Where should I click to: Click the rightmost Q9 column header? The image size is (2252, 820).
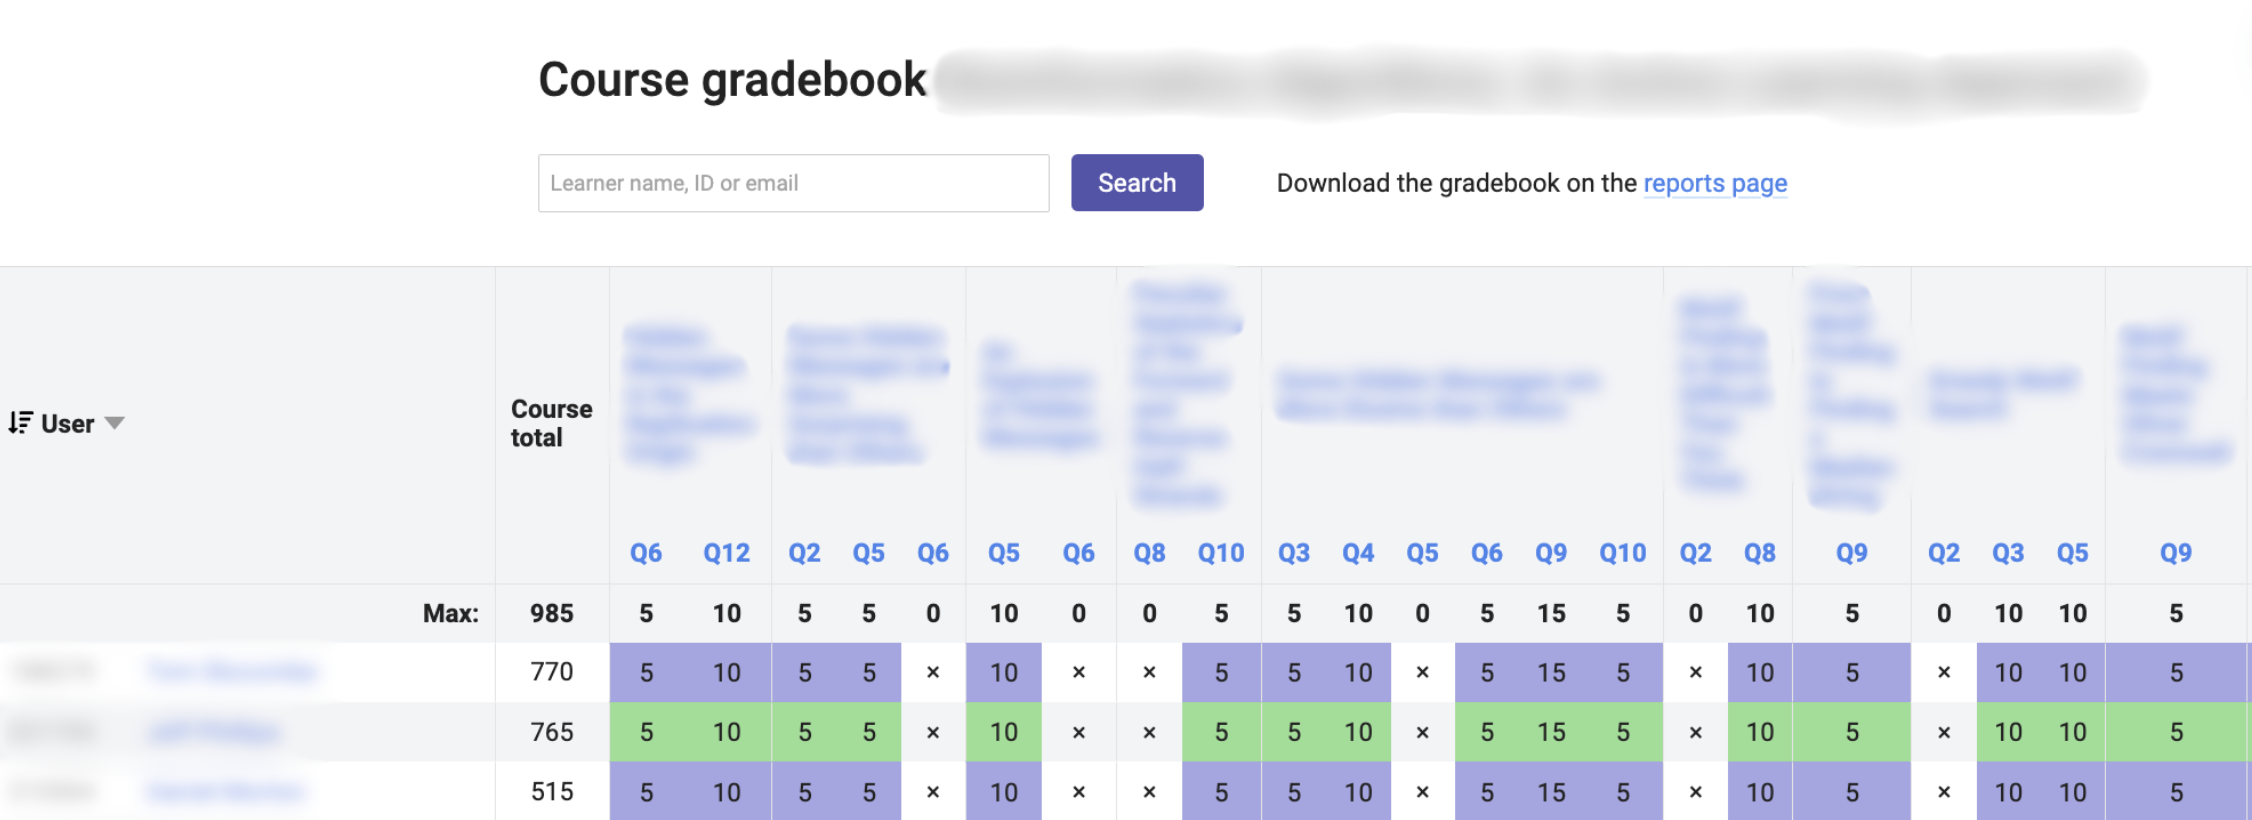pyautogui.click(x=2175, y=553)
